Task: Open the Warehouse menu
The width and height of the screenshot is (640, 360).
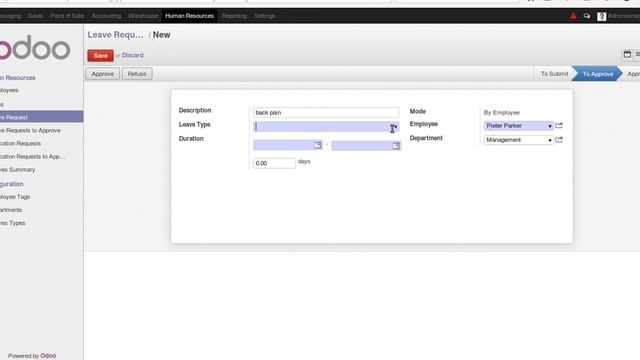Action: coord(143,16)
